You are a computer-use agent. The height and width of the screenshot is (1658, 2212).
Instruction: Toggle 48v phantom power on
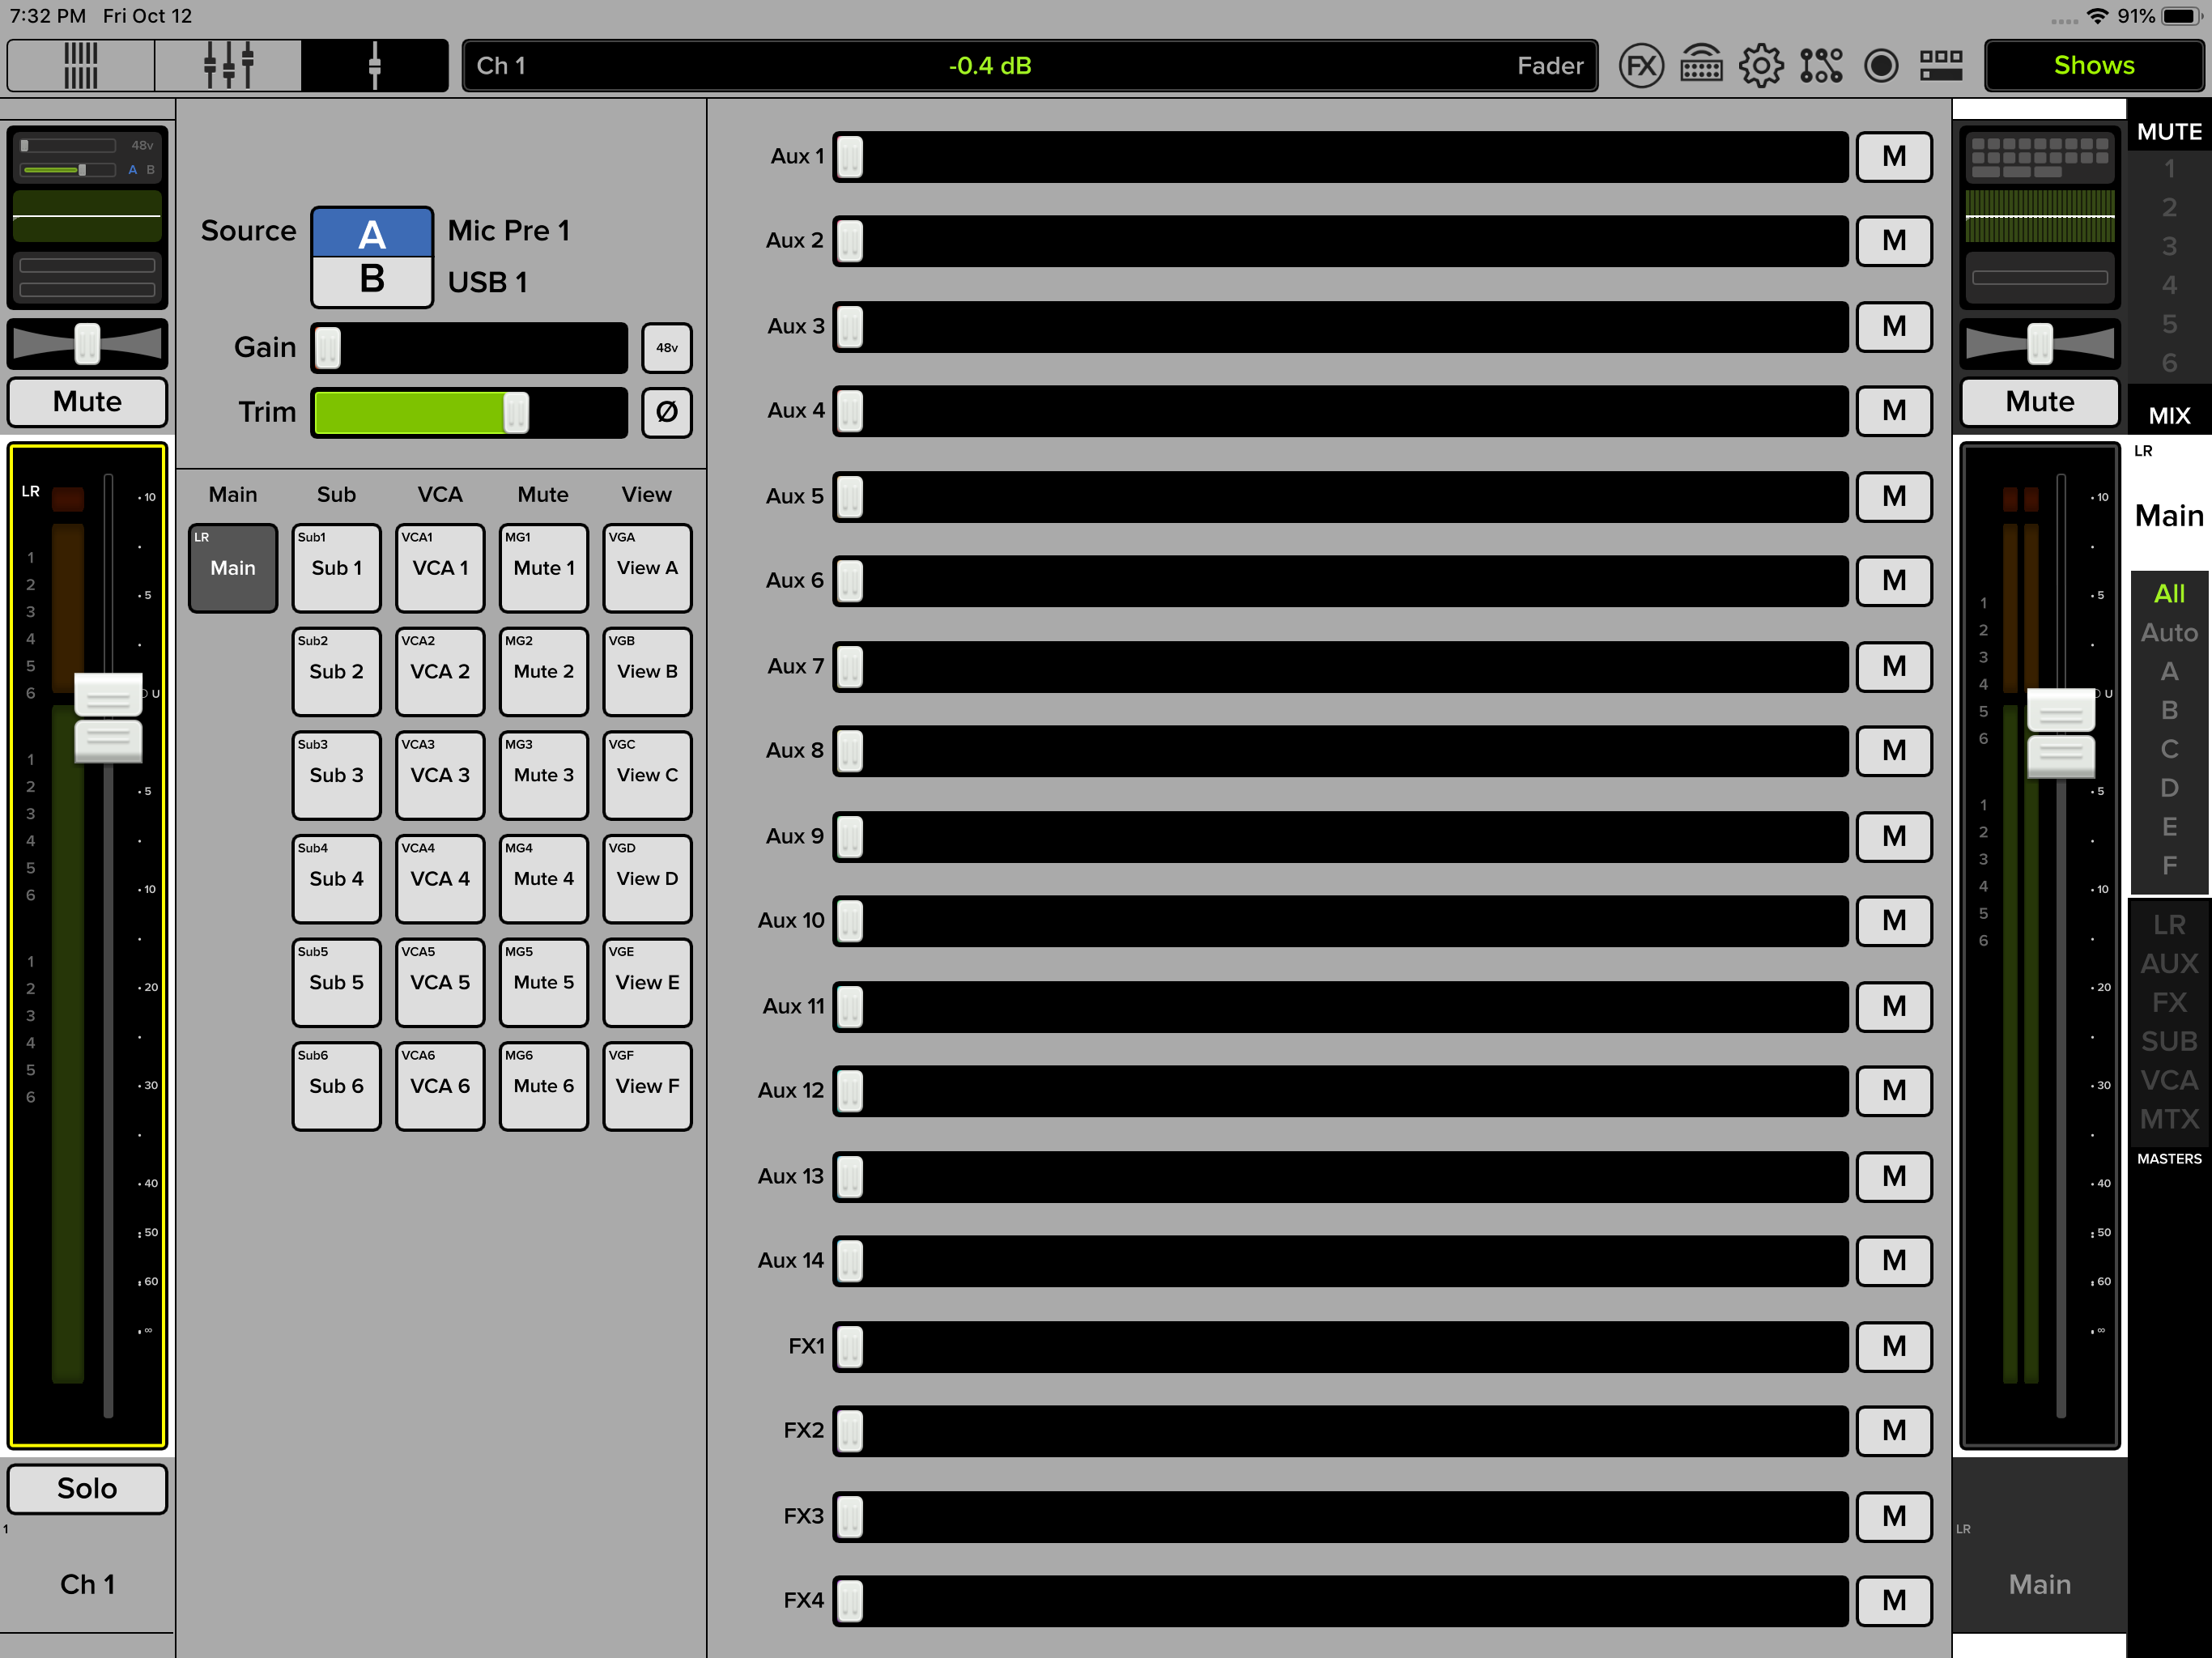coord(667,348)
